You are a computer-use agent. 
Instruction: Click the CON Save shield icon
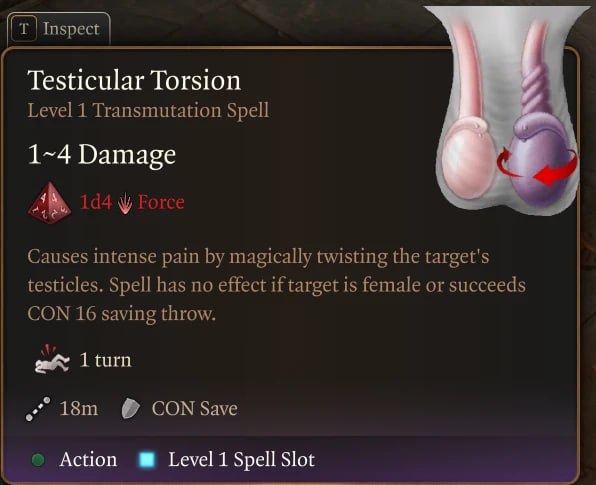130,409
